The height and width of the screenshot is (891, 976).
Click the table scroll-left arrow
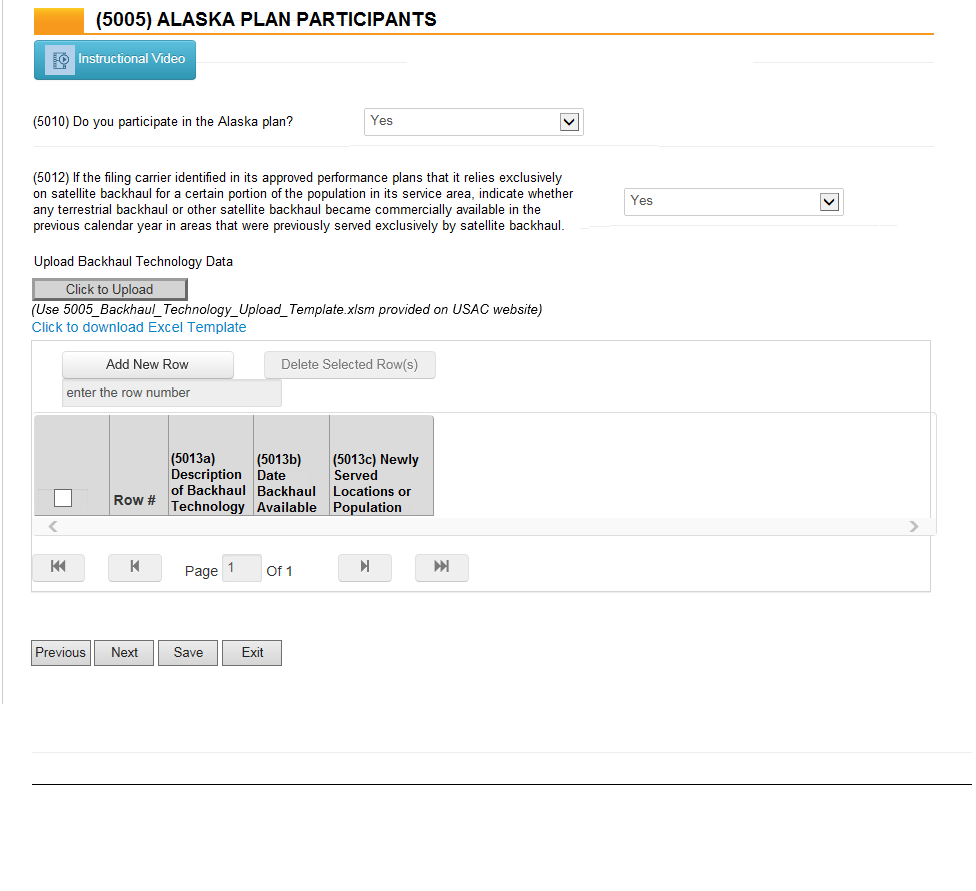tap(53, 527)
